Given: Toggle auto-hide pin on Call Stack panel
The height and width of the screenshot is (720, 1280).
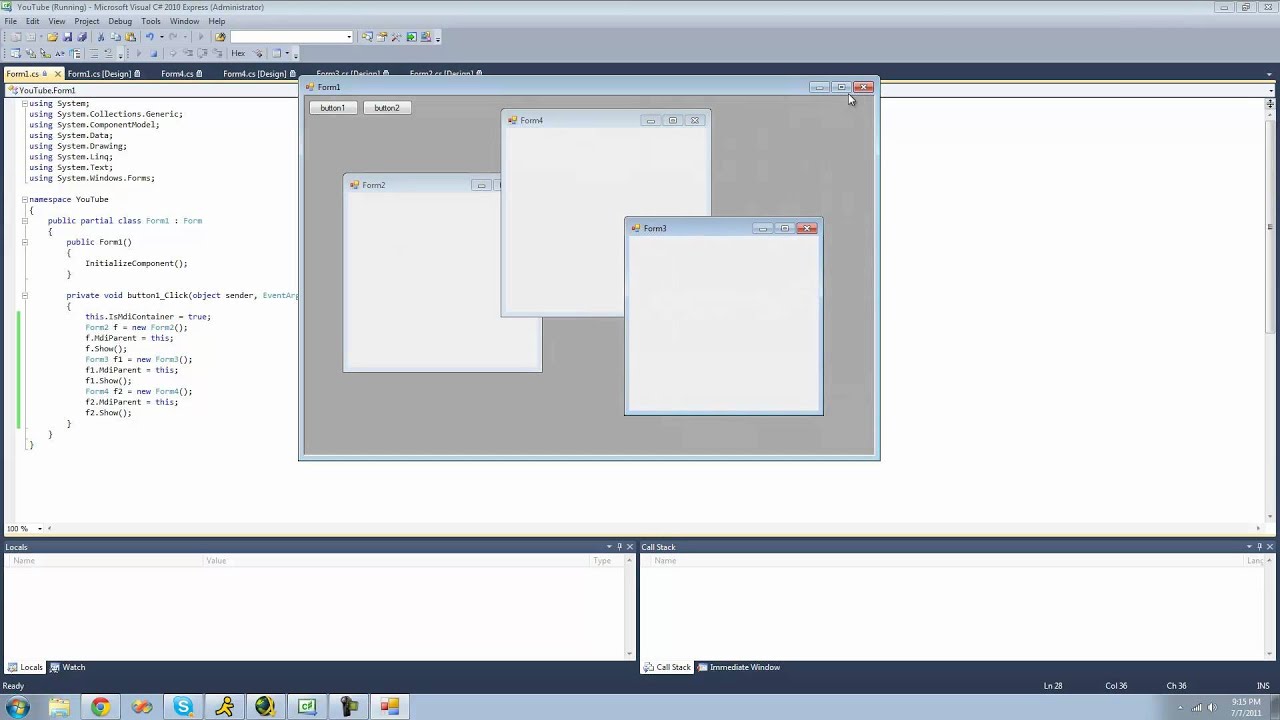Looking at the screenshot, I should coord(1260,547).
